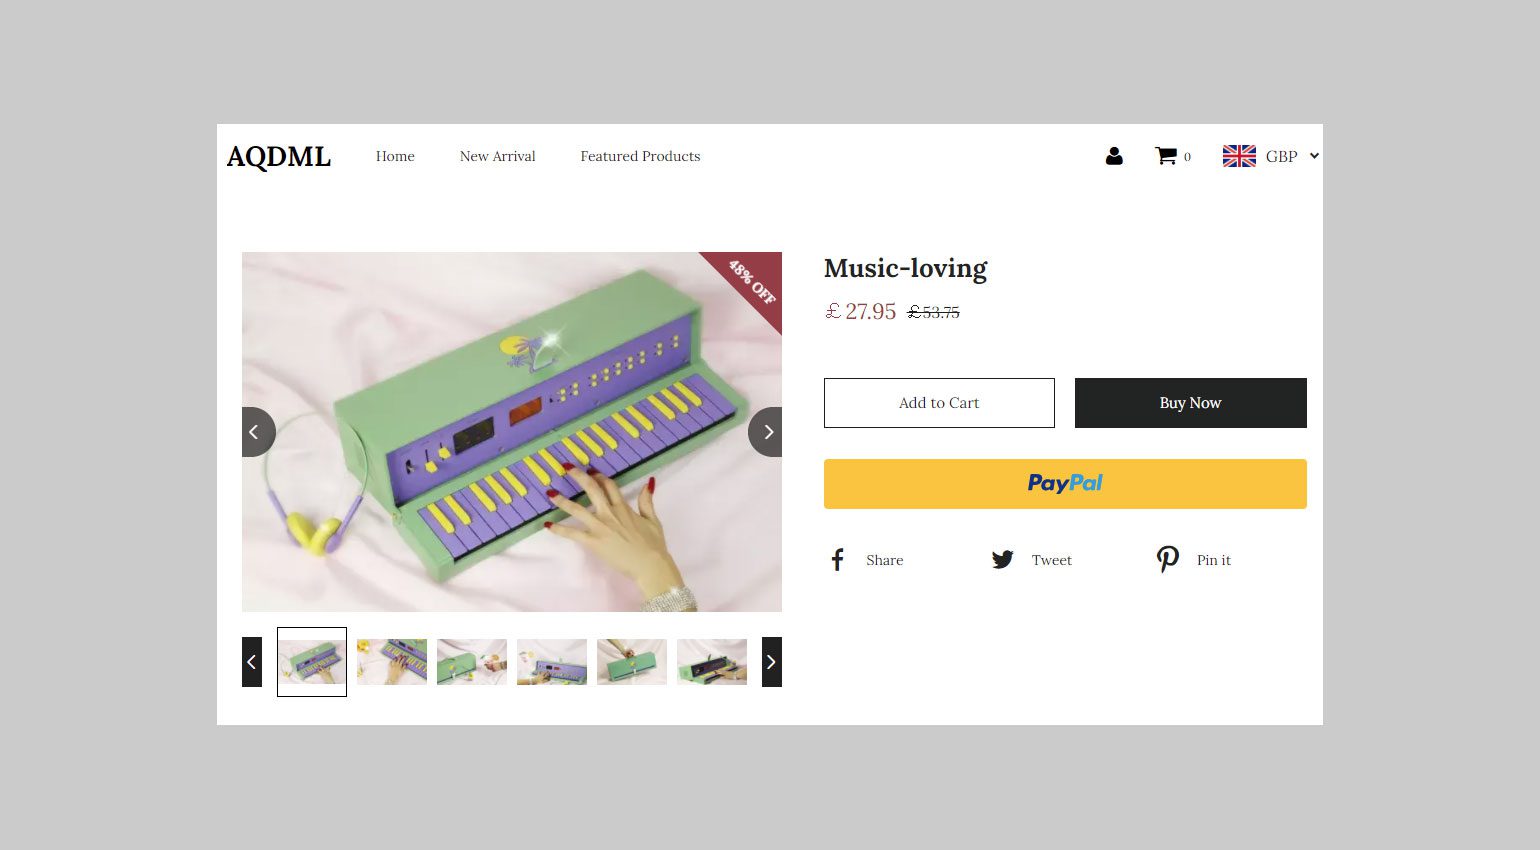Go to the Home menu item
The width and height of the screenshot is (1540, 850).
tap(395, 156)
